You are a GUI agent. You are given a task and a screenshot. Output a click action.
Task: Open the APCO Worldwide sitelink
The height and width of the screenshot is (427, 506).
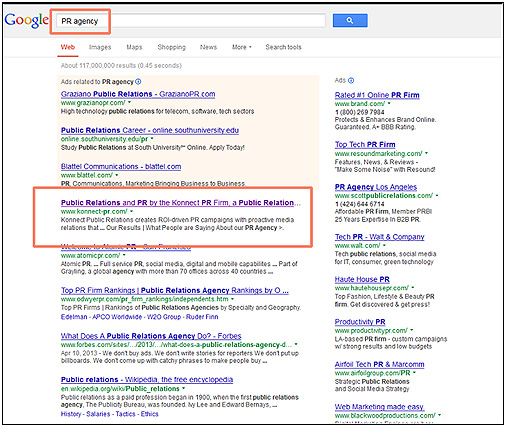click(117, 317)
